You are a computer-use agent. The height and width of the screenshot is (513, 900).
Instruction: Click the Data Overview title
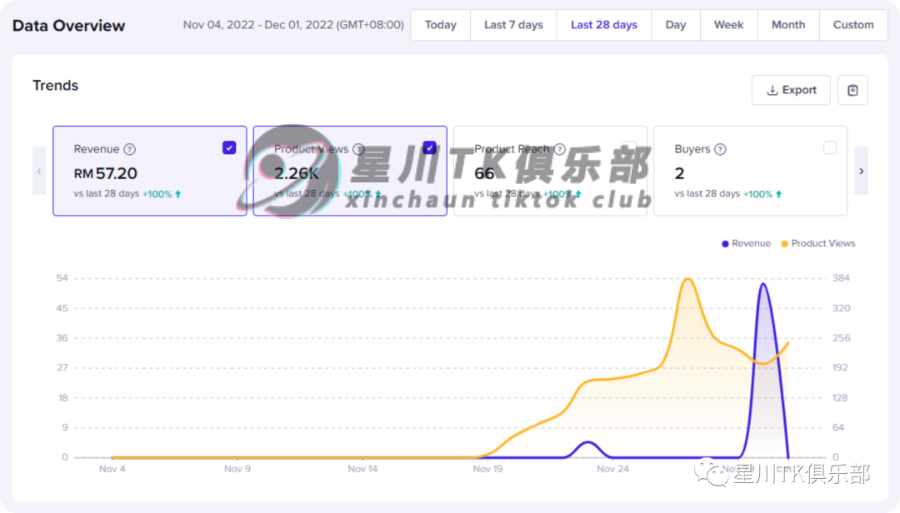68,26
